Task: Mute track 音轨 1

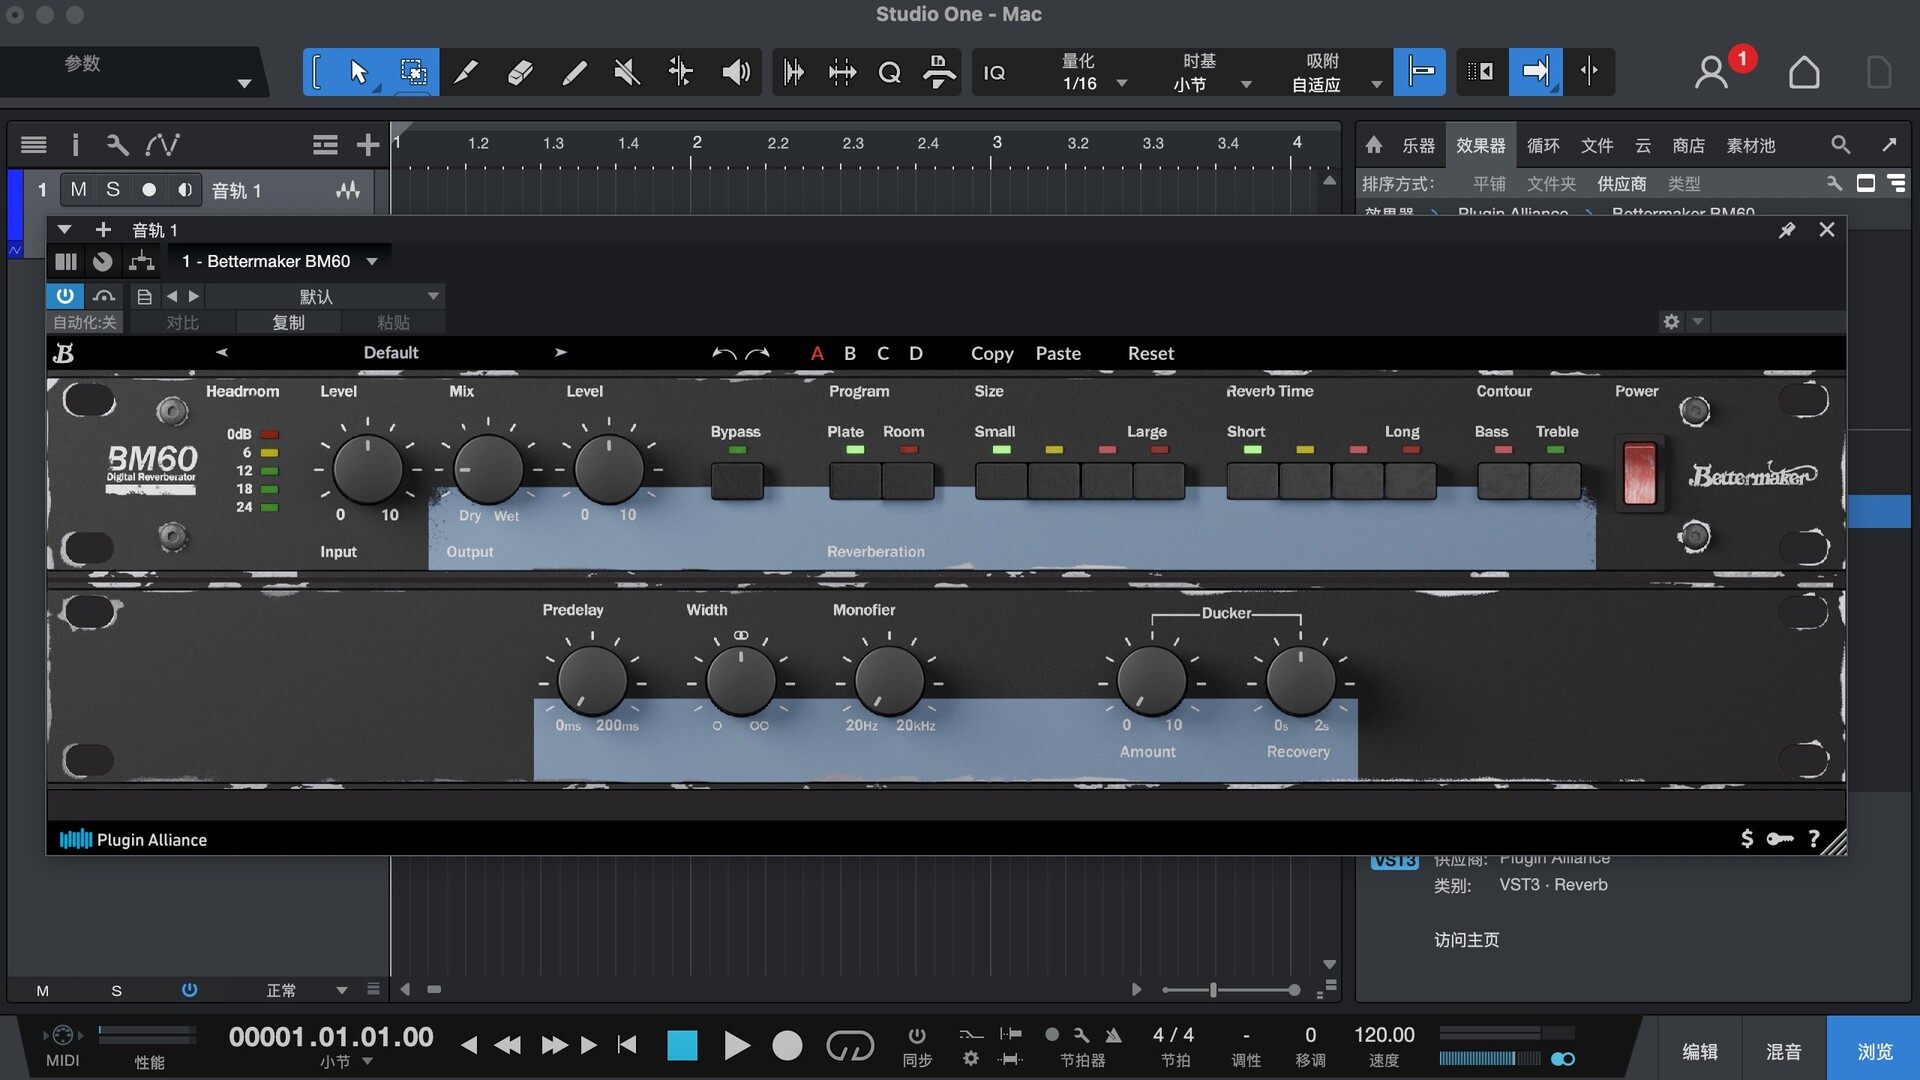Action: 78,189
